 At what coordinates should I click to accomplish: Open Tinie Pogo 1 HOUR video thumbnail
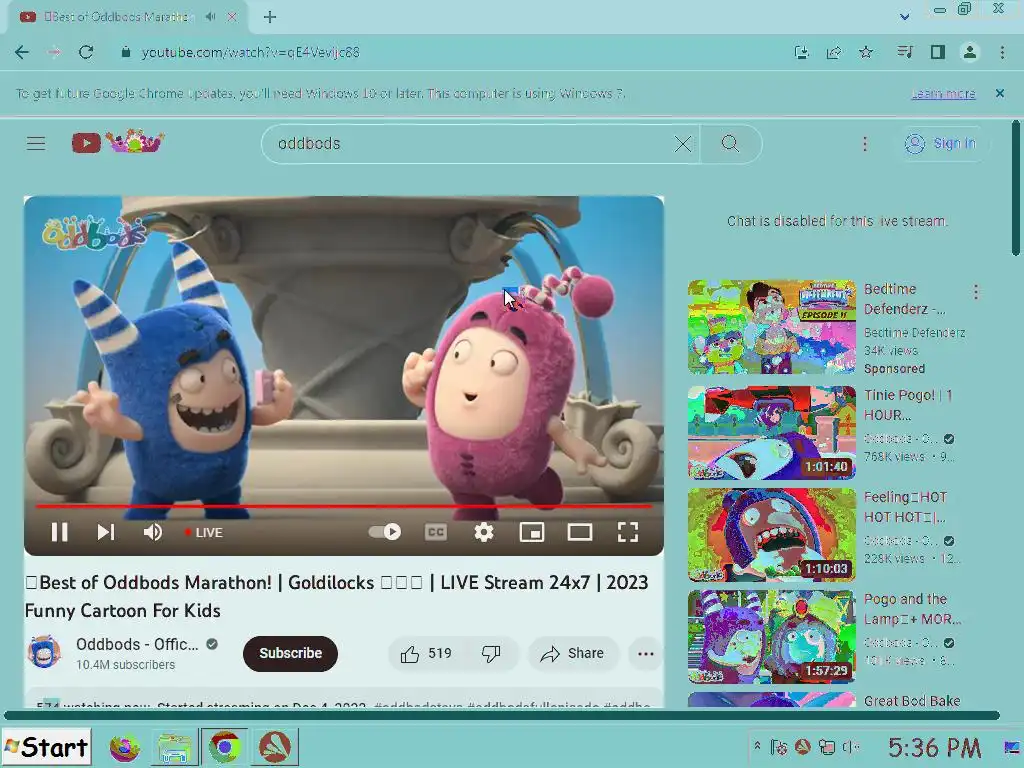[771, 432]
